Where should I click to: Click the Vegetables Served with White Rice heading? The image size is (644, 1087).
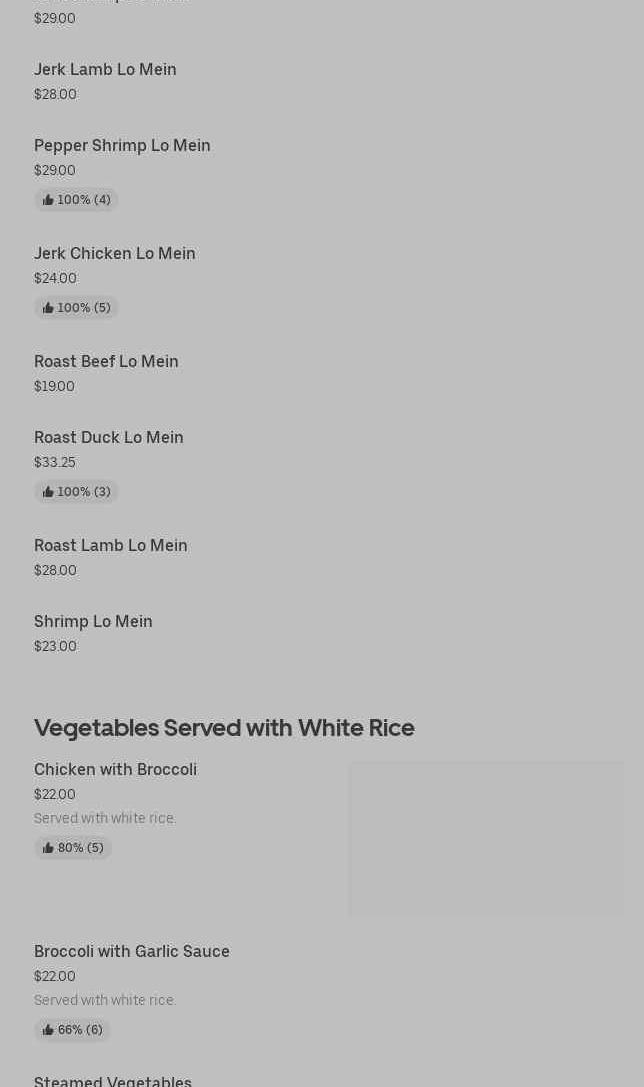(224, 728)
